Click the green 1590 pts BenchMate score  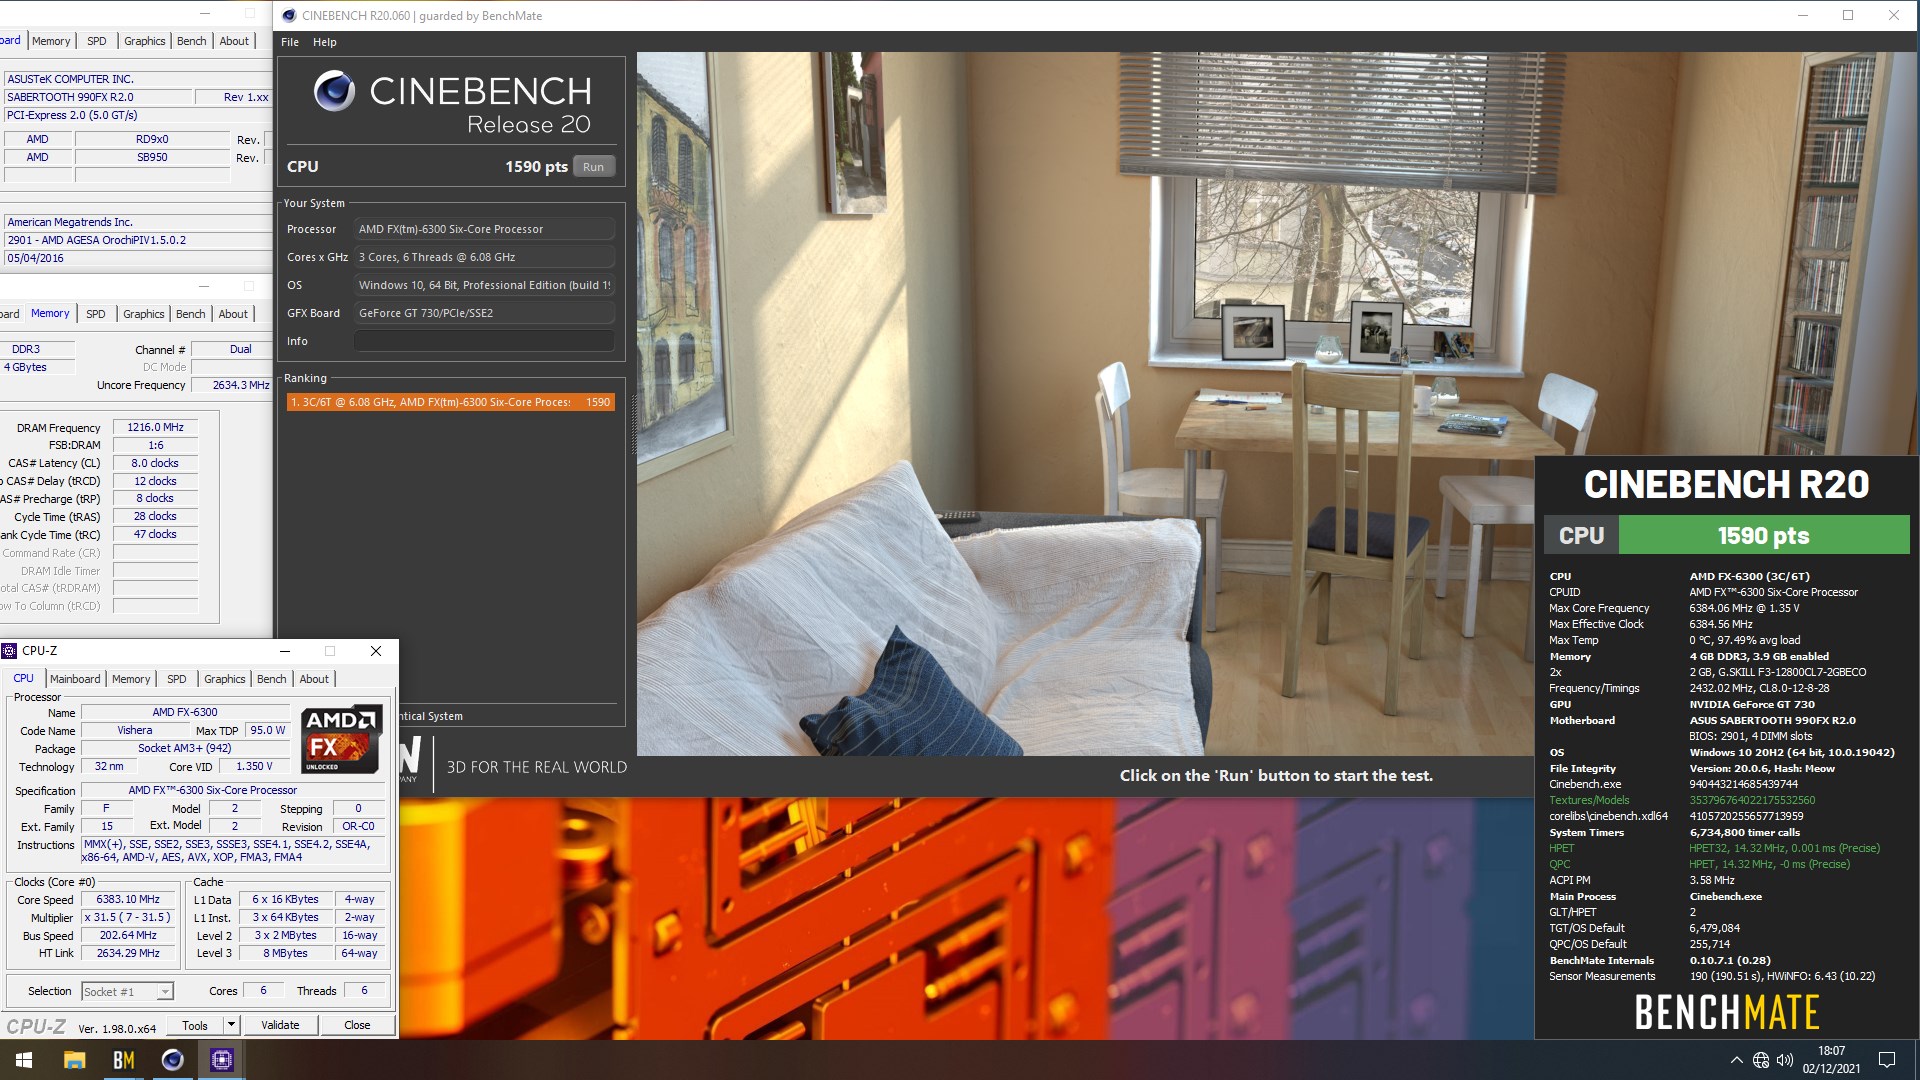coord(1763,535)
